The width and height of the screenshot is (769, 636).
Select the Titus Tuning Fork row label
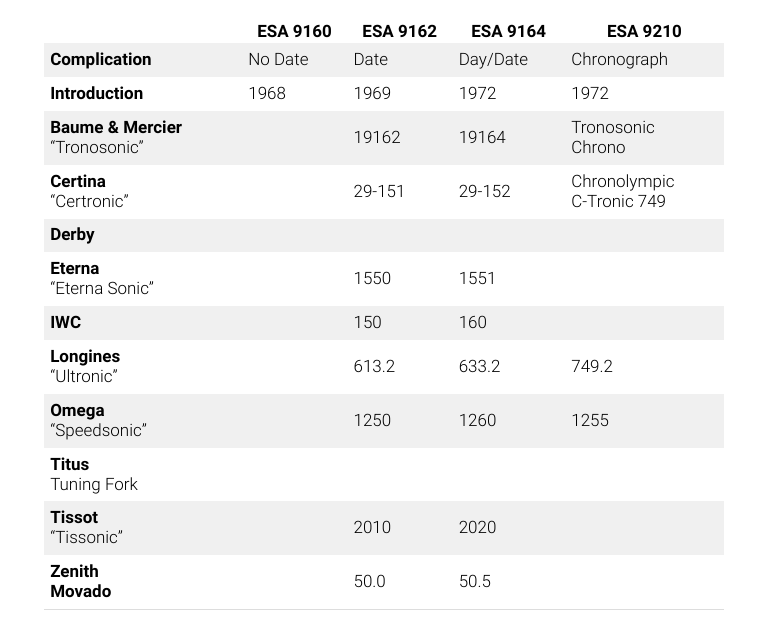pyautogui.click(x=94, y=474)
